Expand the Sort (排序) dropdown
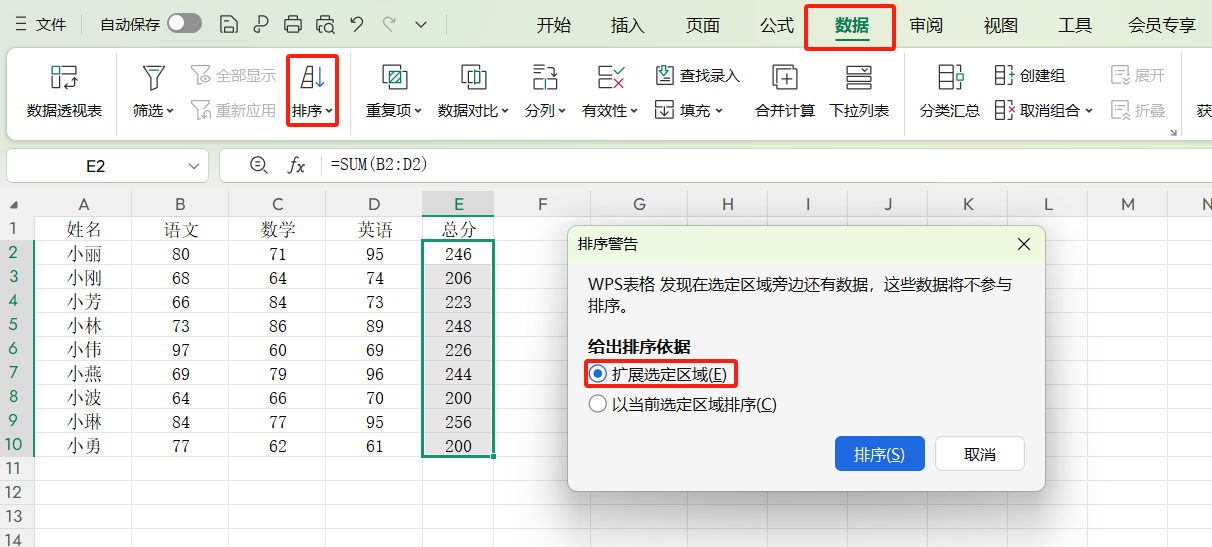 (x=312, y=111)
